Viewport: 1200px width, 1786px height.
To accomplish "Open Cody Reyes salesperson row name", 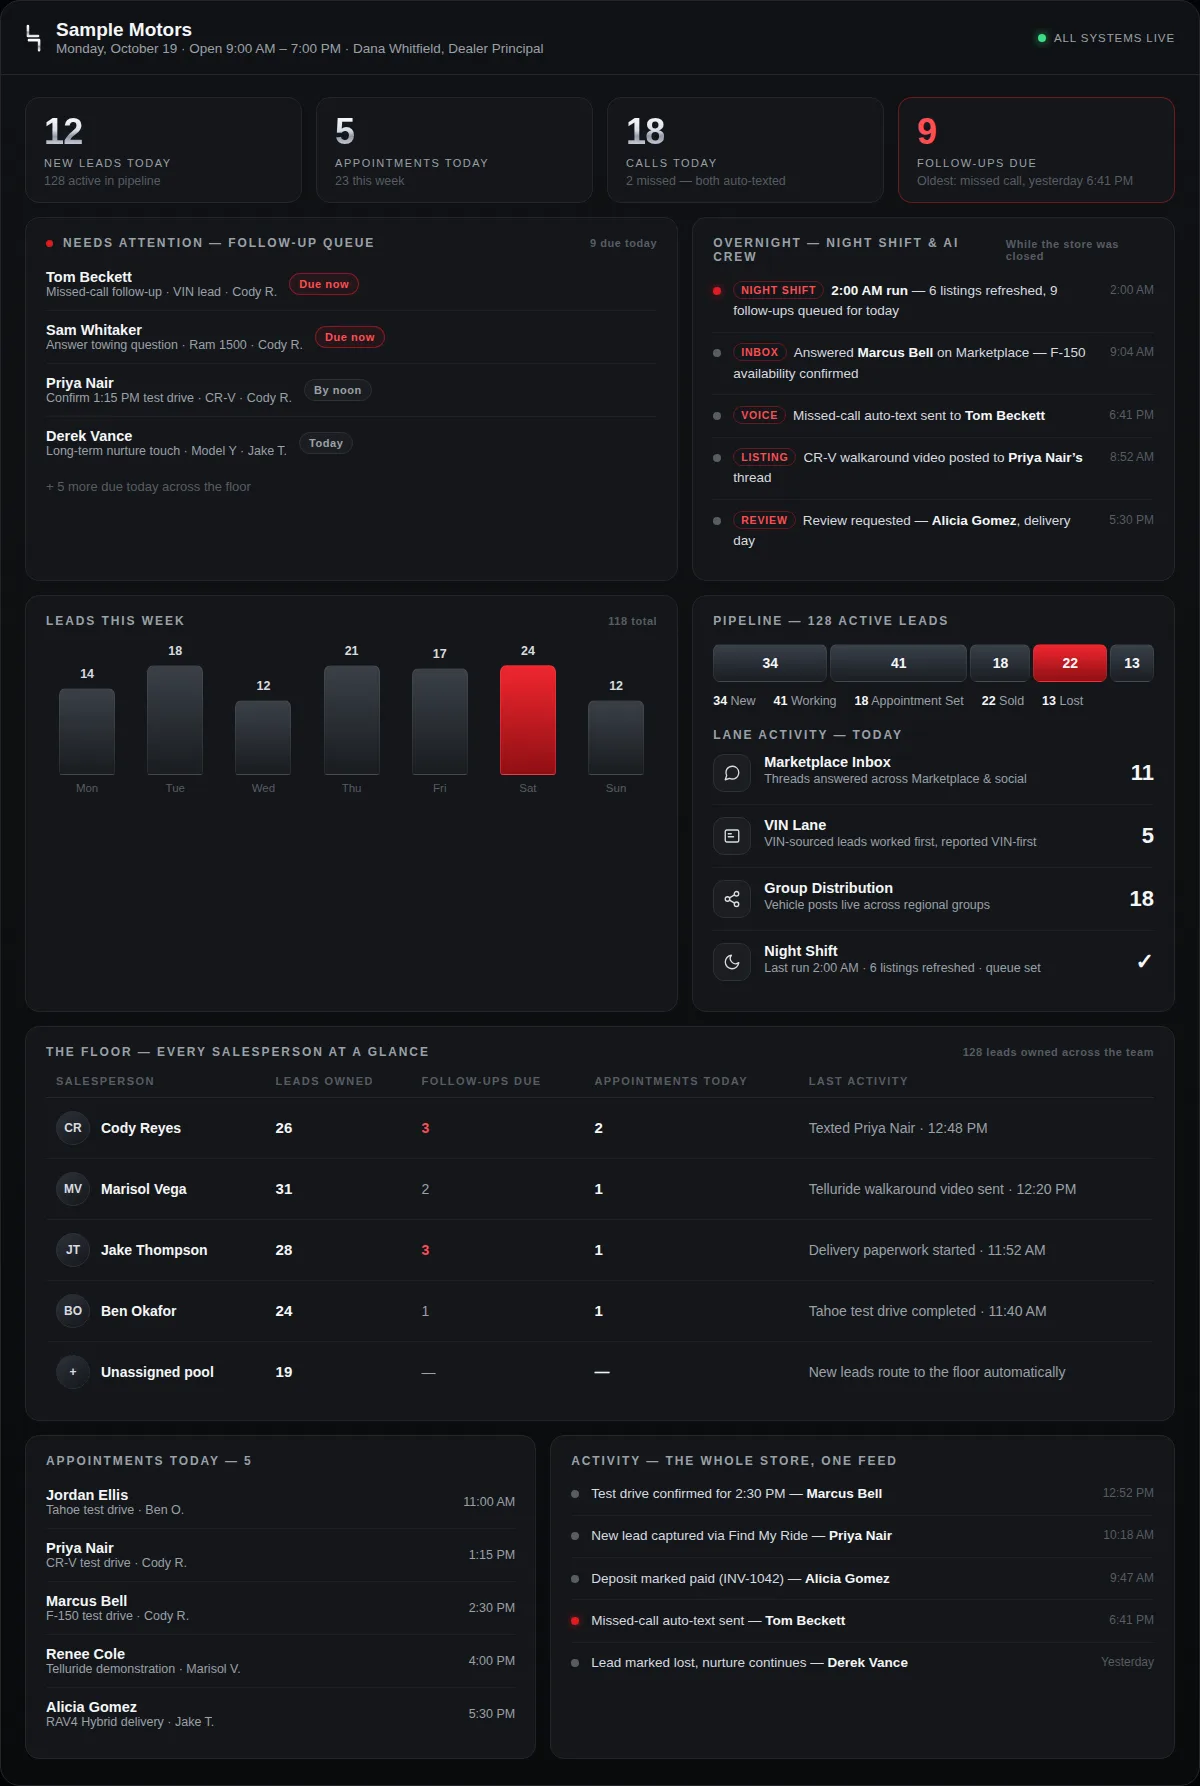I will (141, 1128).
